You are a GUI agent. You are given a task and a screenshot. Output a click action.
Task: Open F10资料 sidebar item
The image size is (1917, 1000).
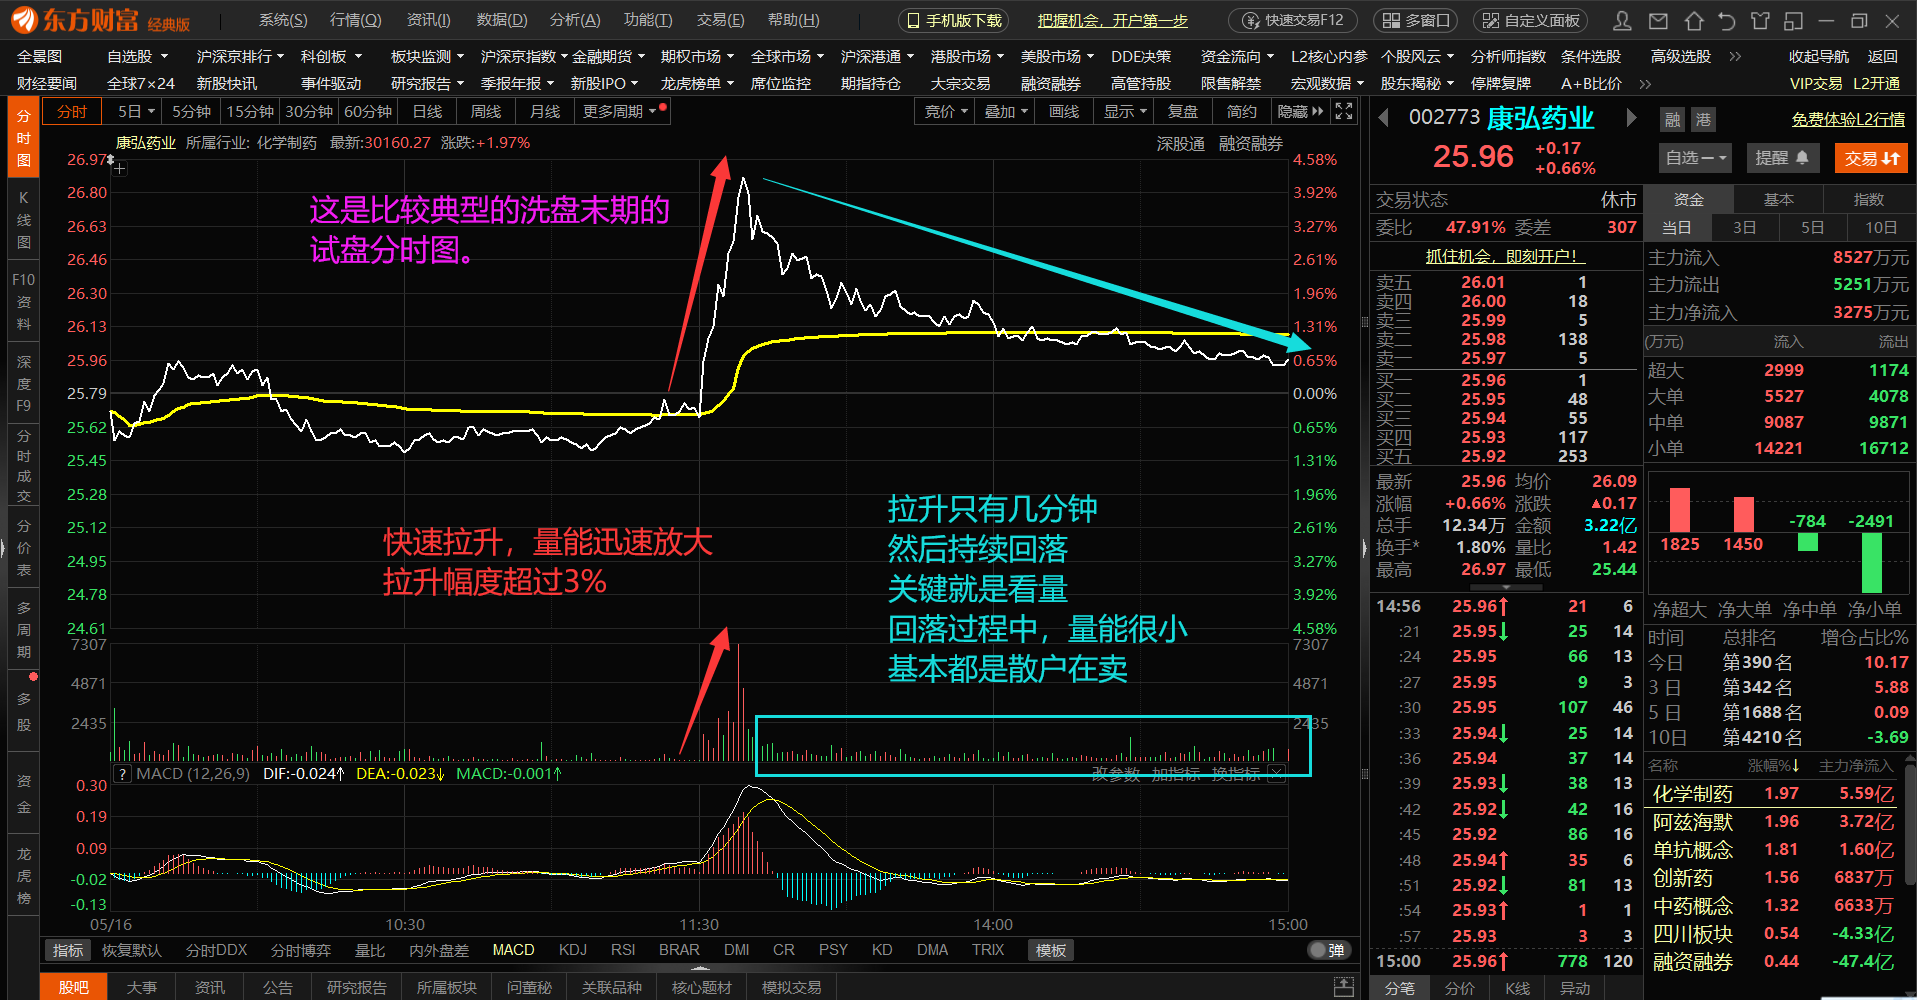(x=24, y=302)
